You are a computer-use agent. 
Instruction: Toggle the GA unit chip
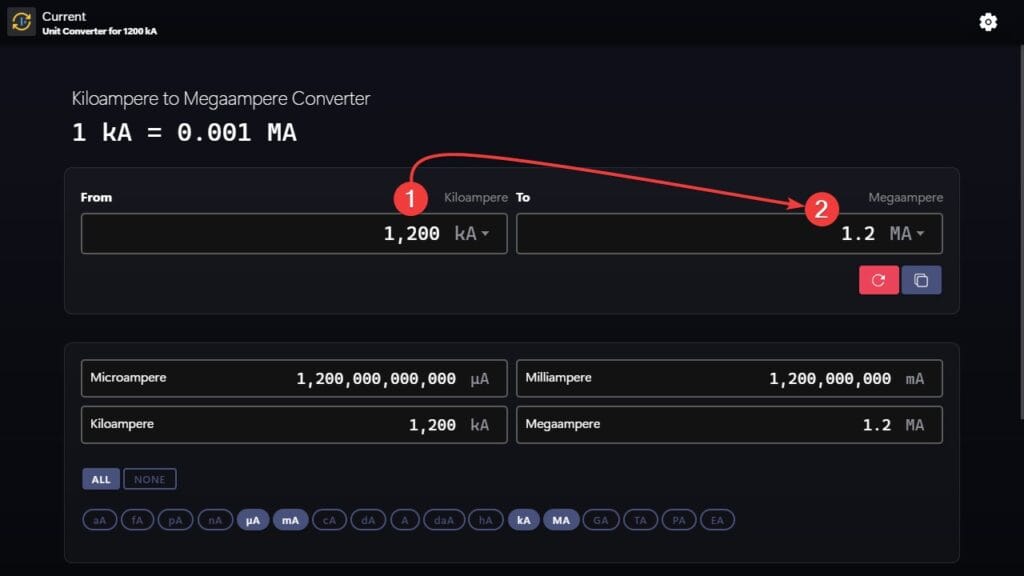[600, 520]
